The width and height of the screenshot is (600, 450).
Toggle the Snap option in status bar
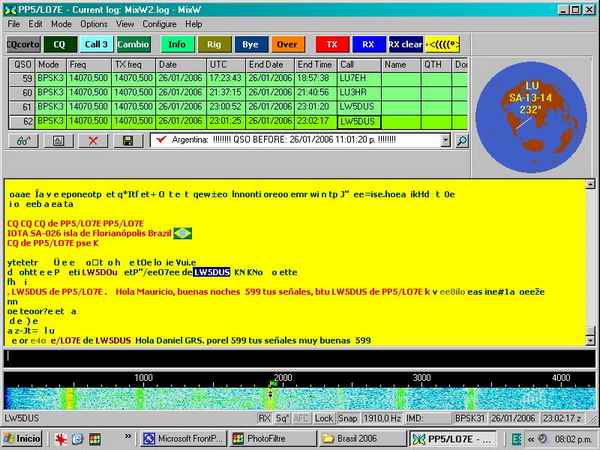pos(348,419)
